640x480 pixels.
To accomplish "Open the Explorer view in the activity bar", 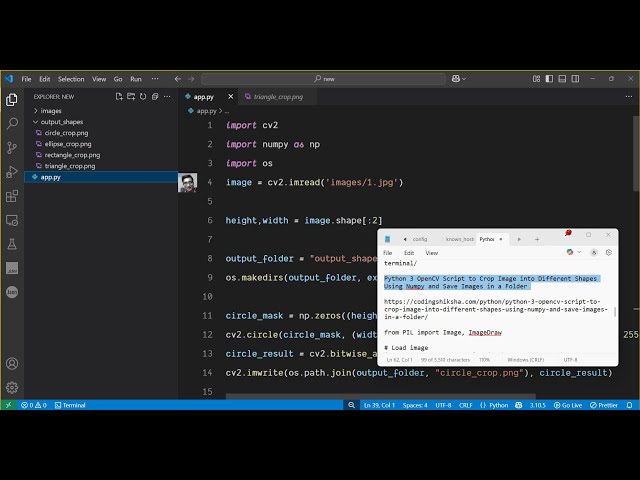I will pos(12,100).
